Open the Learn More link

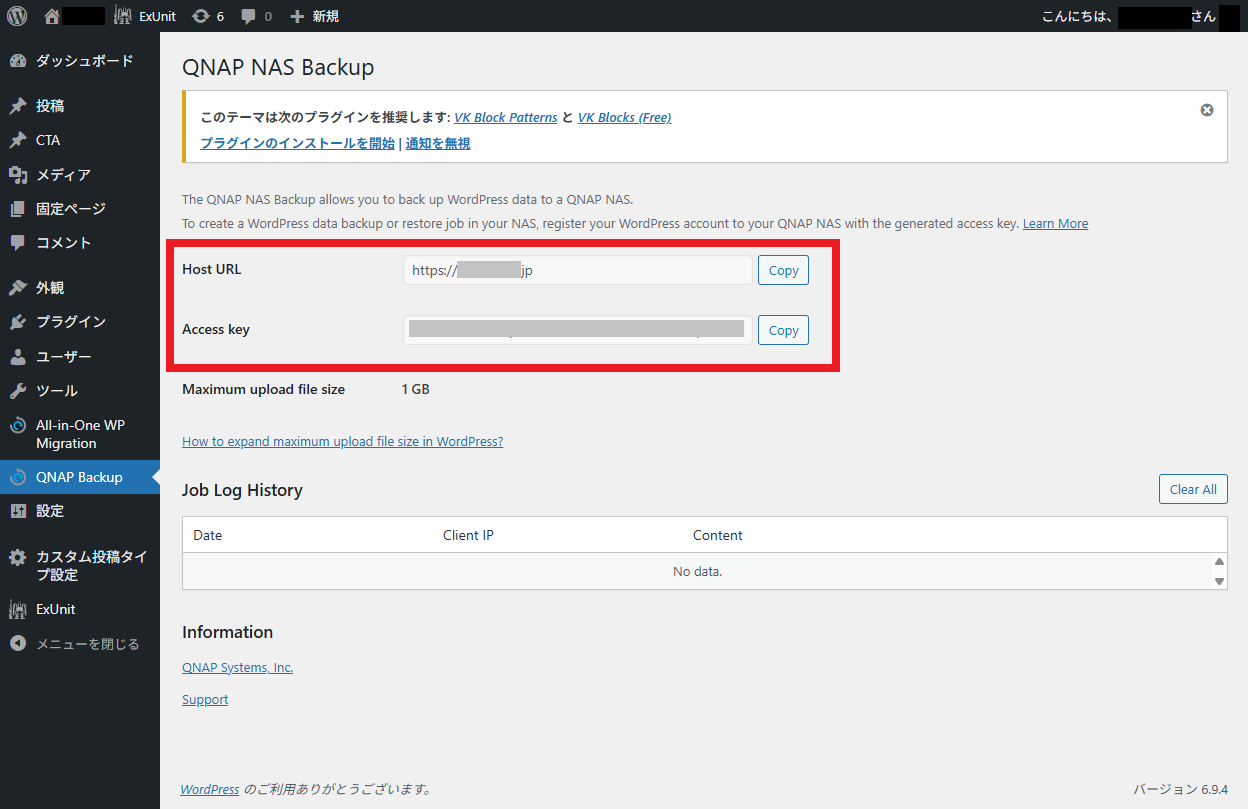coord(1055,224)
